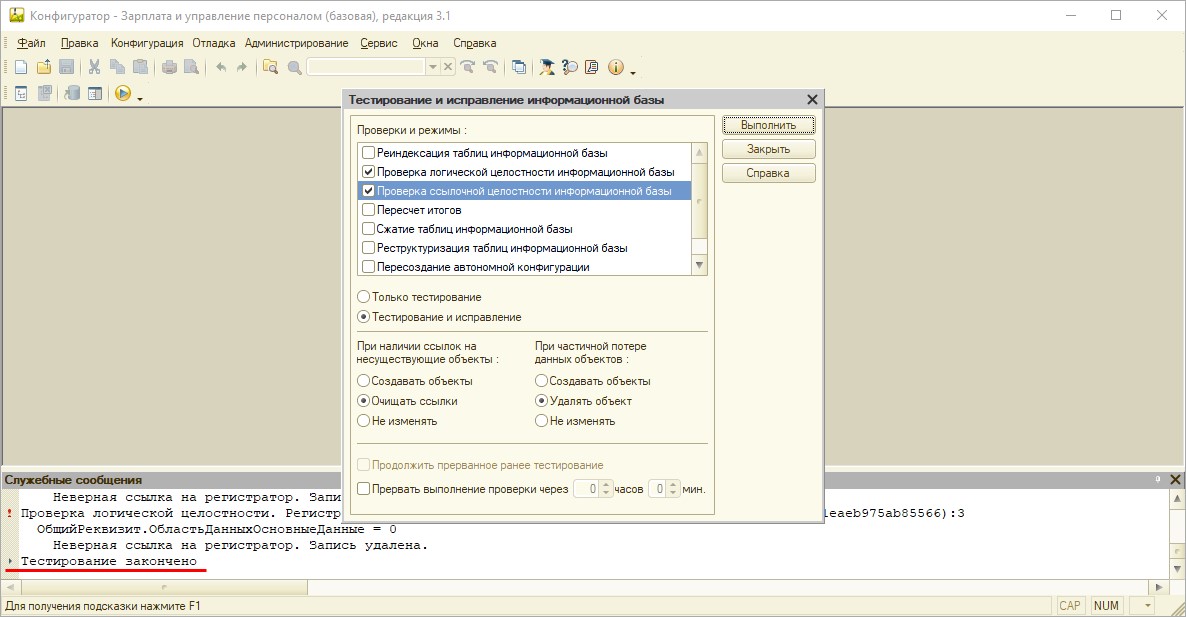Open help search question-magnifier icon
Screen dimensions: 1186x617
[570, 67]
